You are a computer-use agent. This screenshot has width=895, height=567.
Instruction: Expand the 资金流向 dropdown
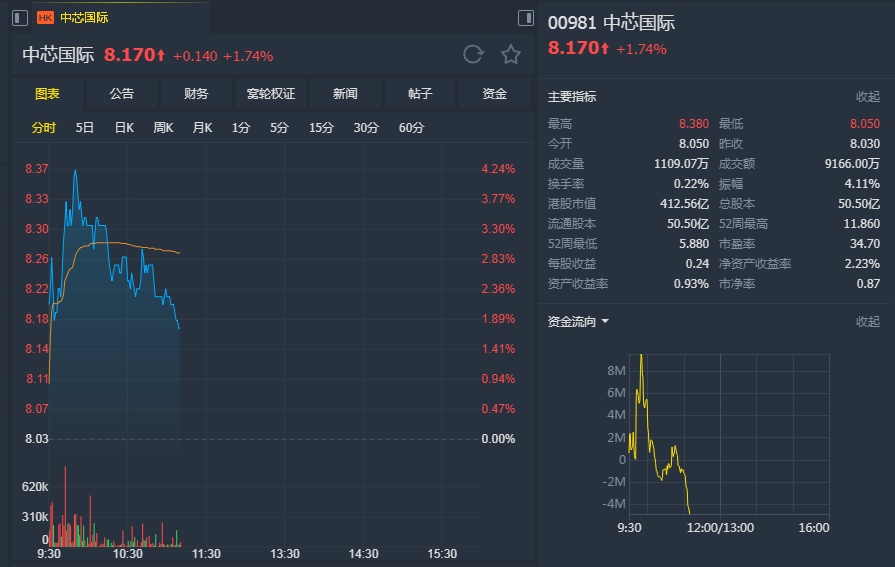coord(579,322)
